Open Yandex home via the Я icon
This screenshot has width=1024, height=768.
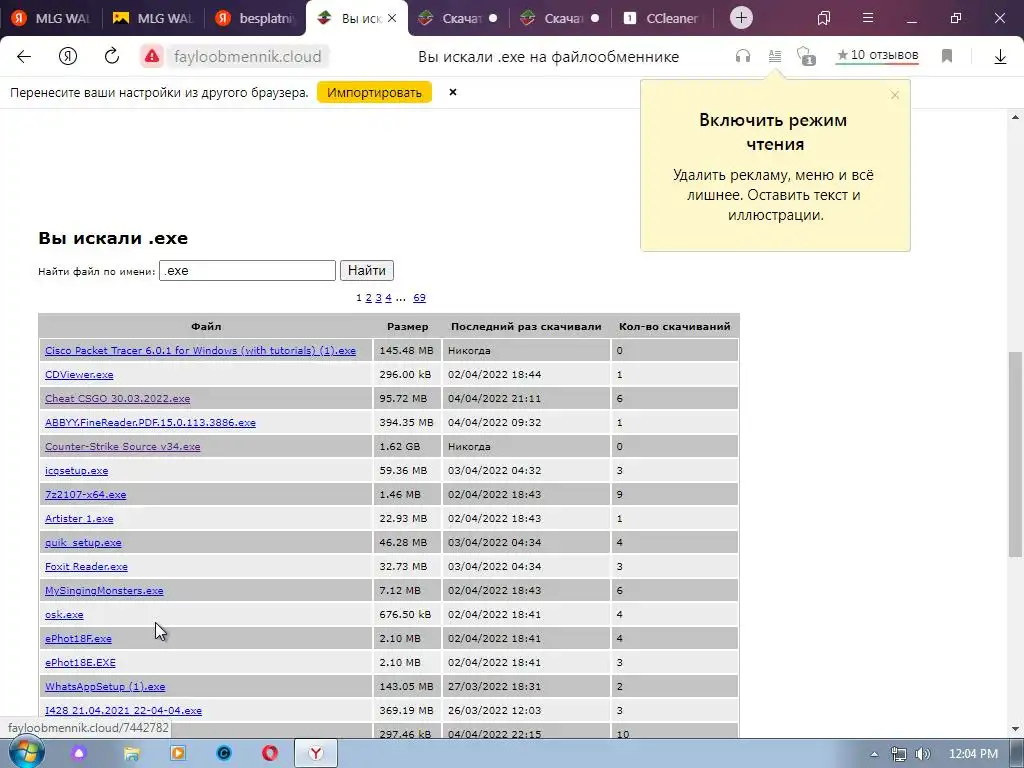pos(68,57)
